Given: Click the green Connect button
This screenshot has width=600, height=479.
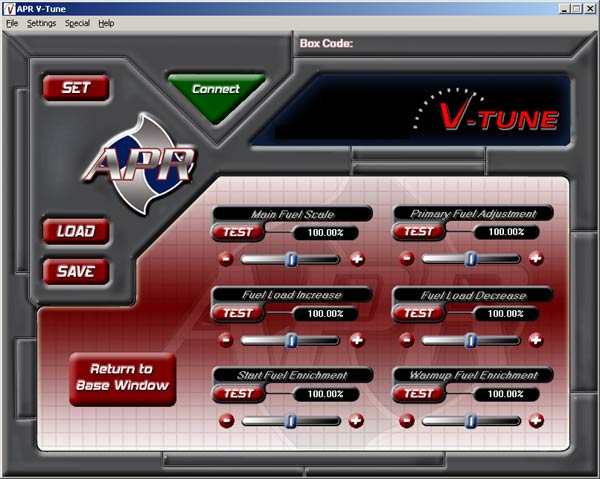Looking at the screenshot, I should 216,94.
